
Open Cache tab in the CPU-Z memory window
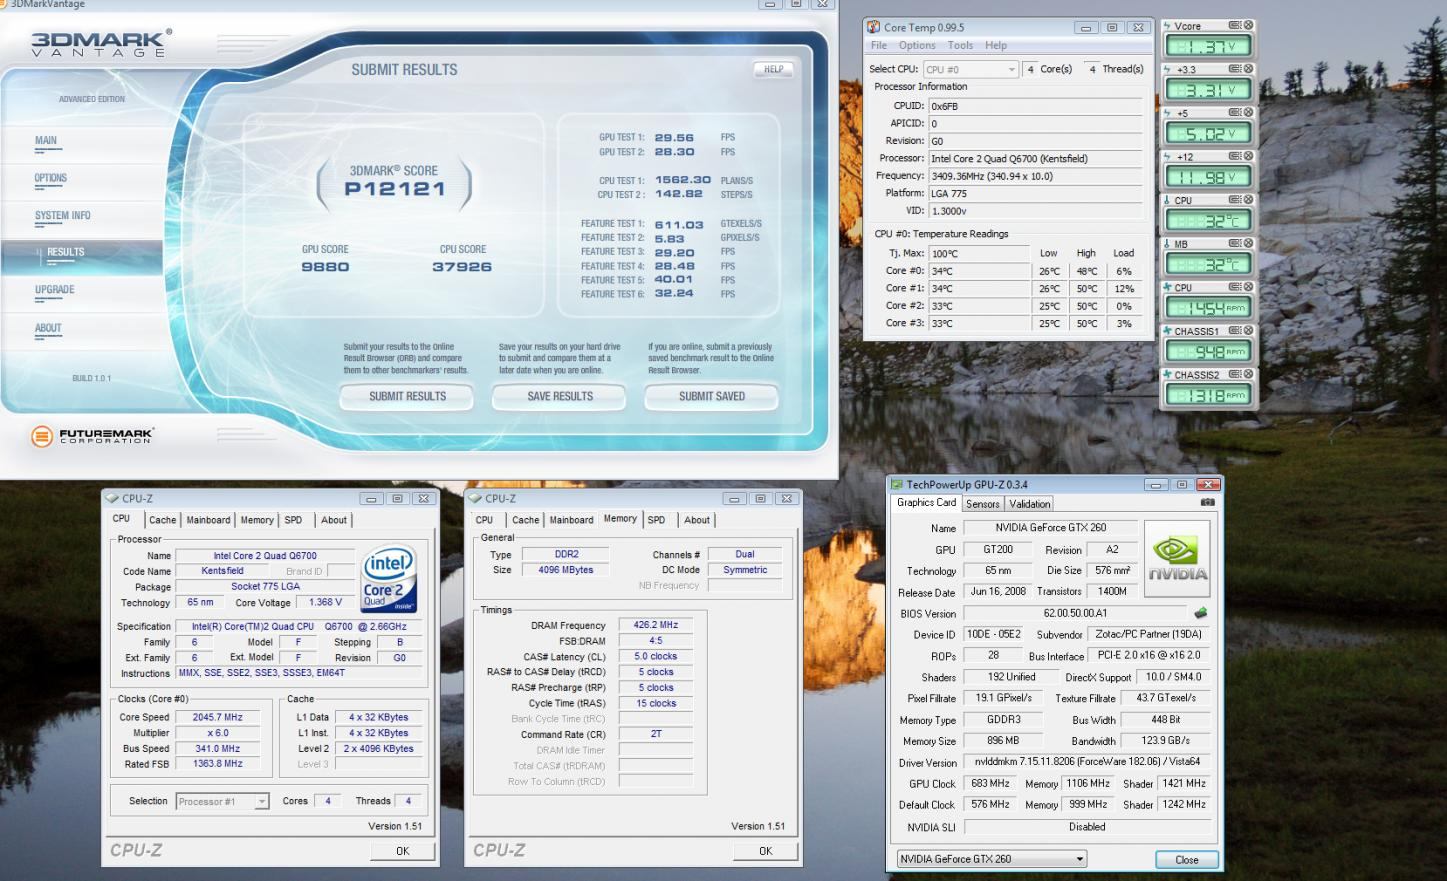point(525,520)
